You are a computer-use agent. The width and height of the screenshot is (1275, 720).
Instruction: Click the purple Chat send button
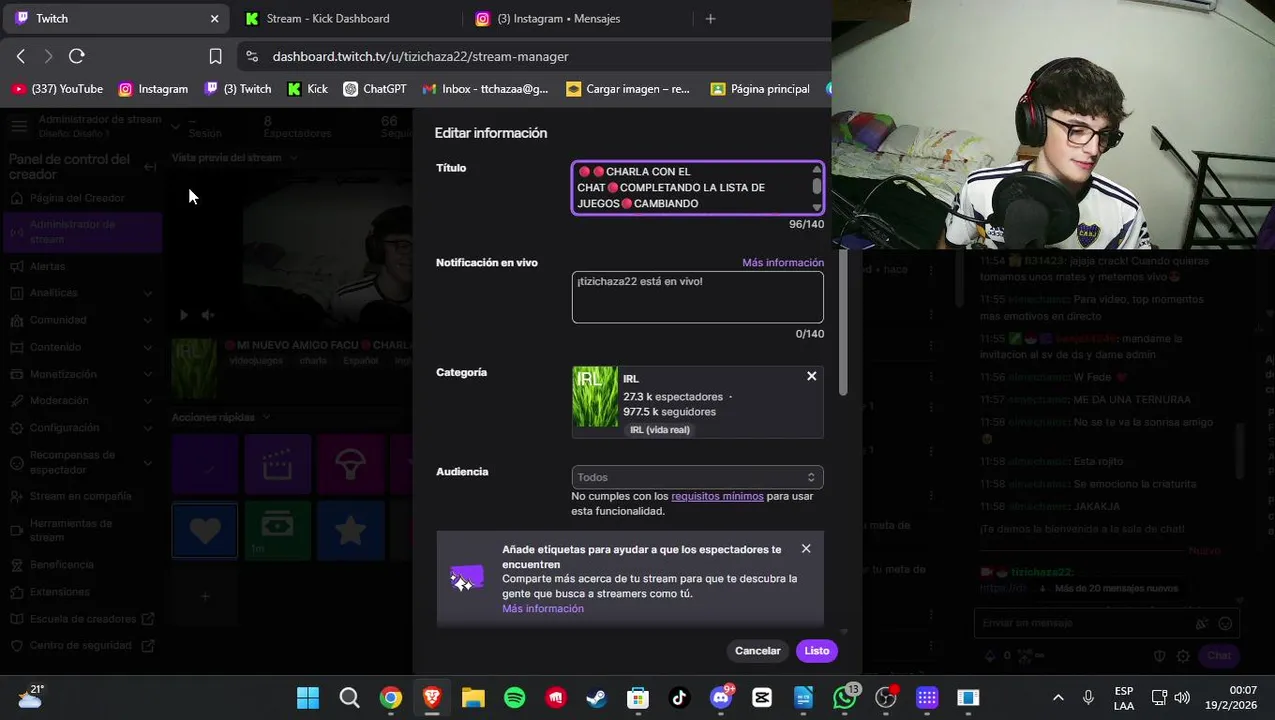click(1219, 656)
